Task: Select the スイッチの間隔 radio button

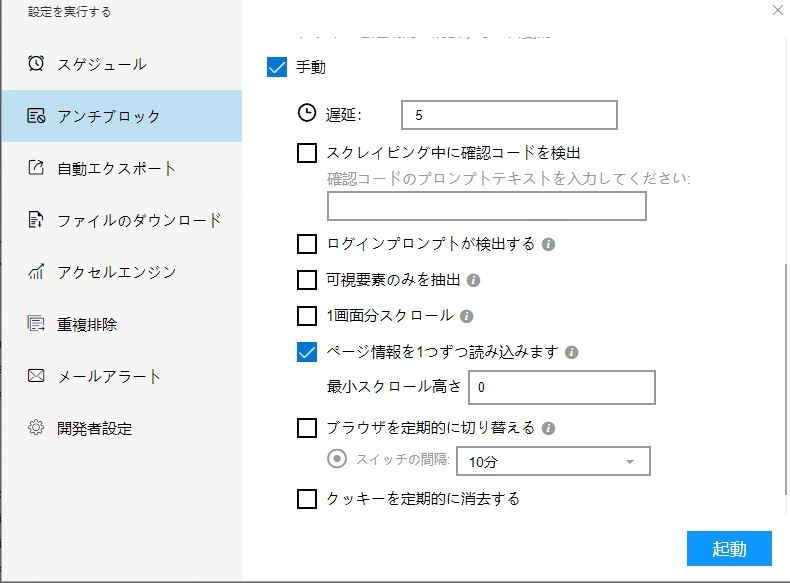Action: (x=338, y=460)
